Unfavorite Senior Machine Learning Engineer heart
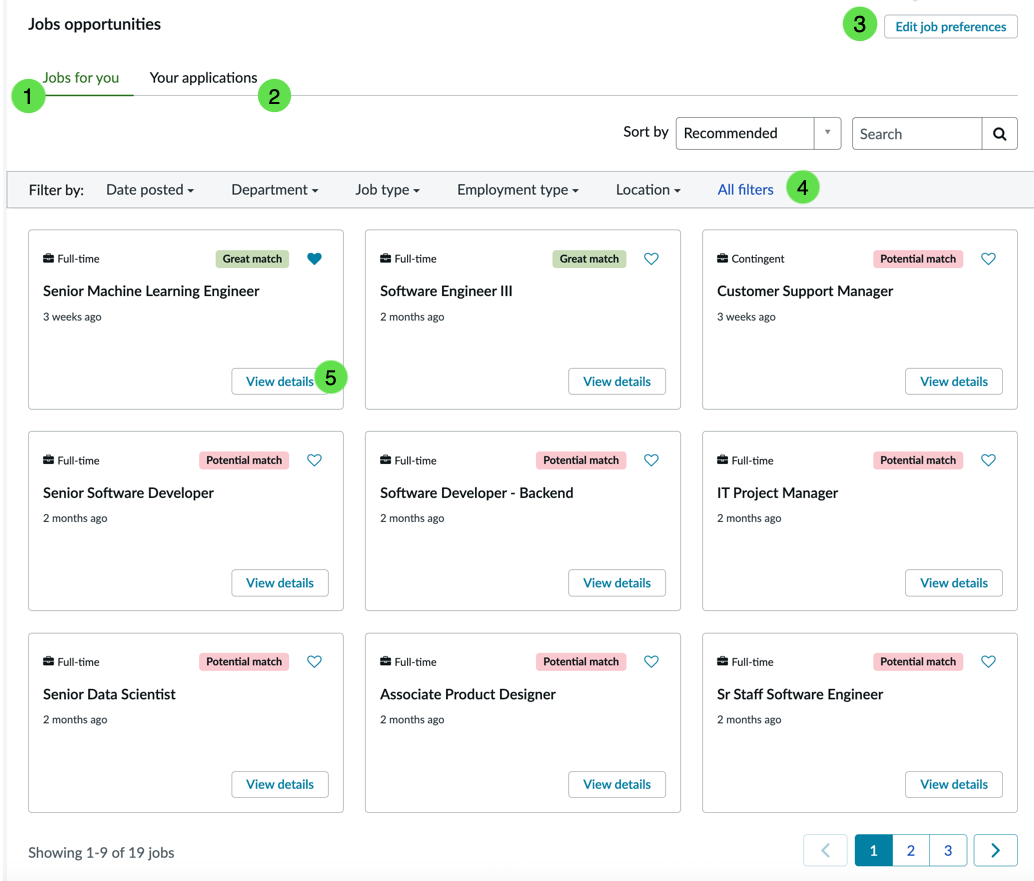This screenshot has width=1034, height=881. coord(315,258)
